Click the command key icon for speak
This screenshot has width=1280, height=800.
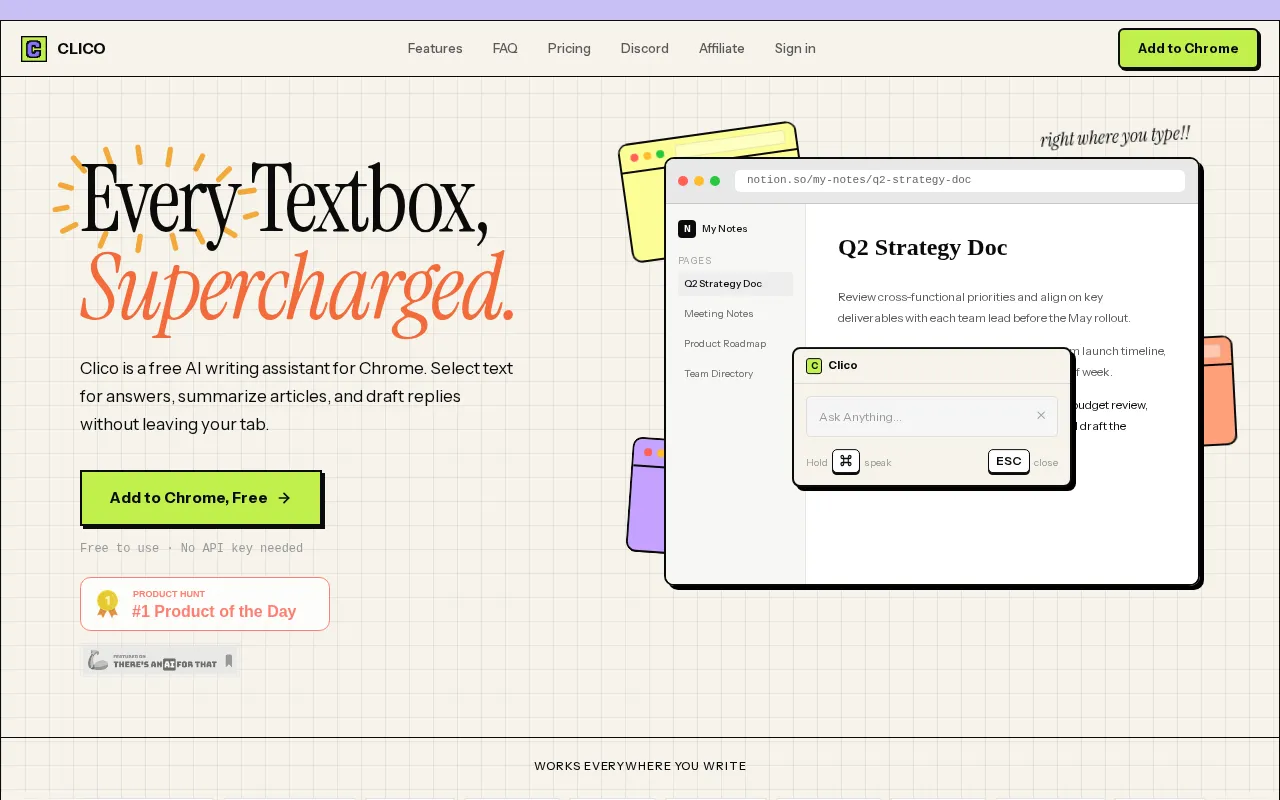click(x=846, y=461)
